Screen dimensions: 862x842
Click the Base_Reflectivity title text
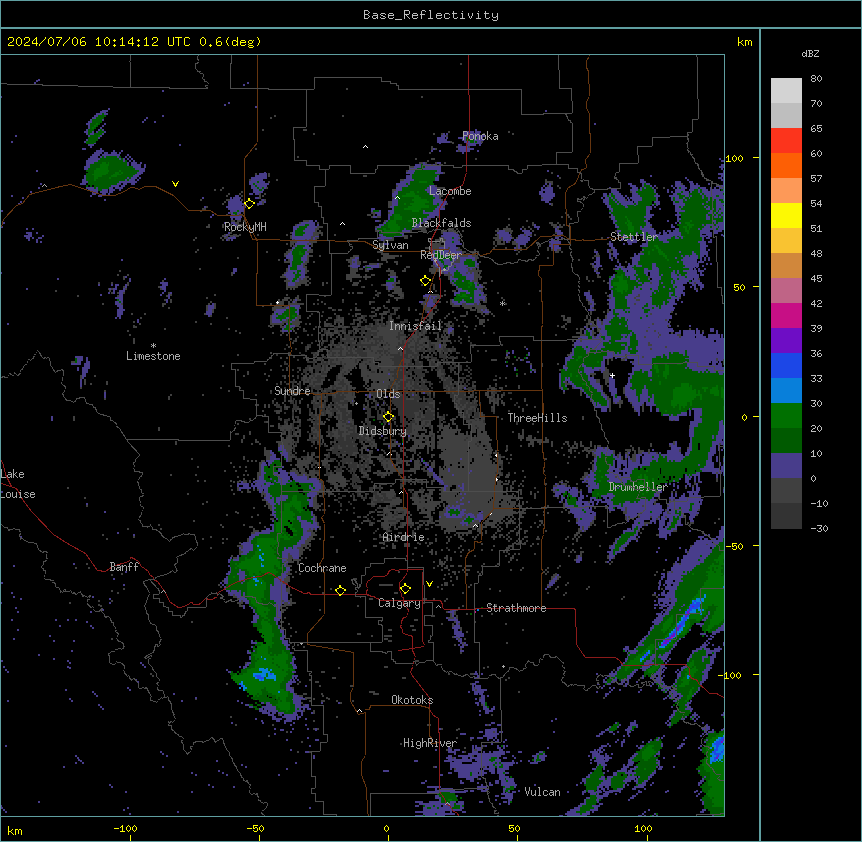tap(431, 15)
